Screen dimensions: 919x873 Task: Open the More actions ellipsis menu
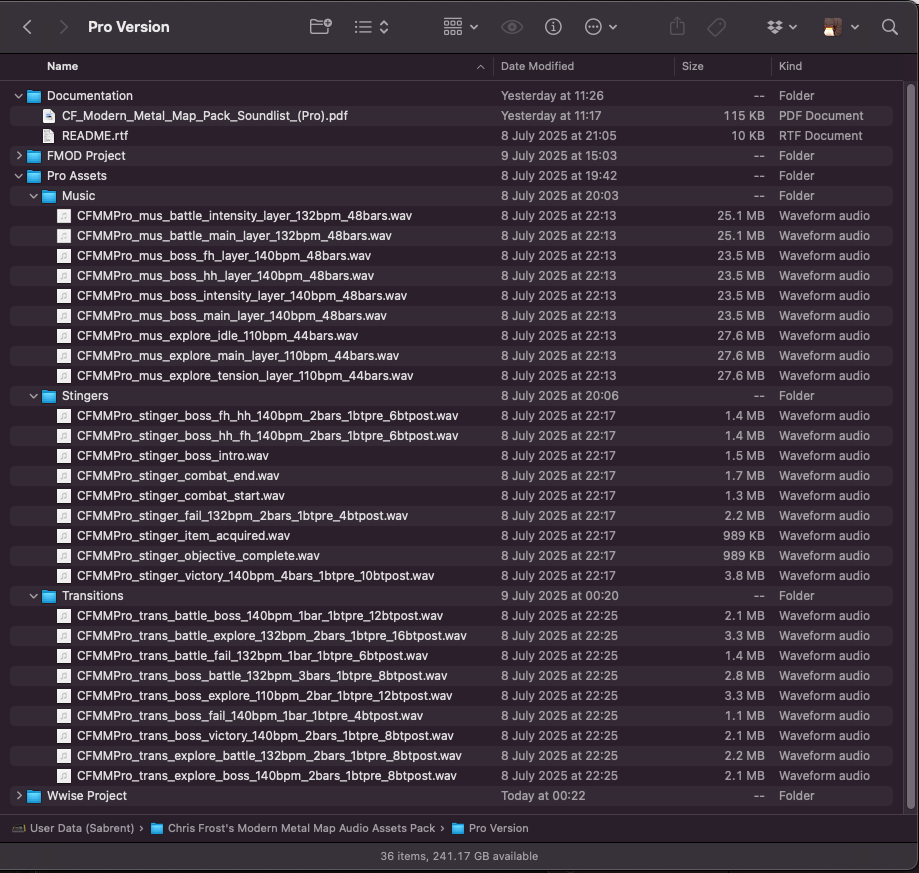click(x=600, y=27)
